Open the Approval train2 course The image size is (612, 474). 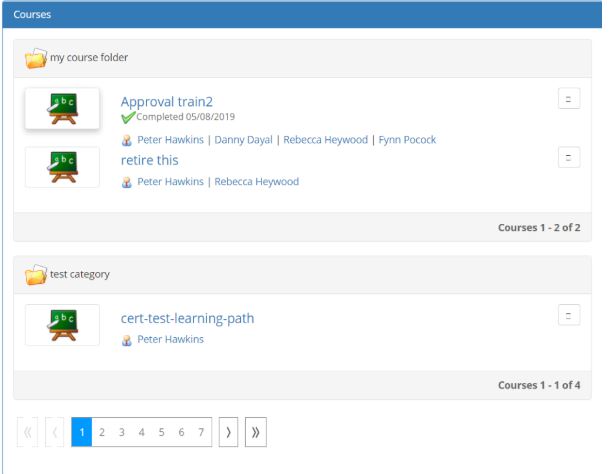click(x=167, y=102)
